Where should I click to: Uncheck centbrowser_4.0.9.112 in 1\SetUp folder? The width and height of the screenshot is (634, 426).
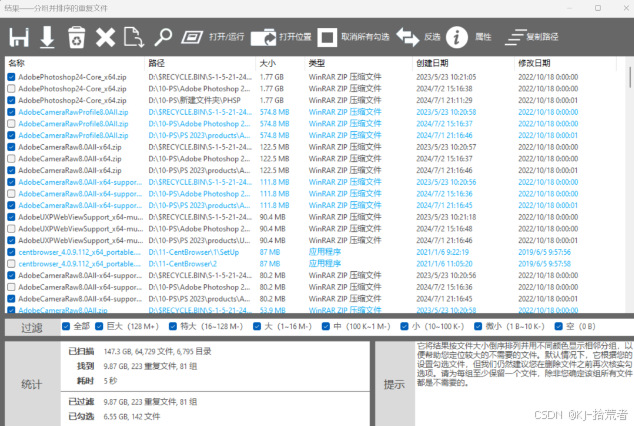pyautogui.click(x=11, y=252)
